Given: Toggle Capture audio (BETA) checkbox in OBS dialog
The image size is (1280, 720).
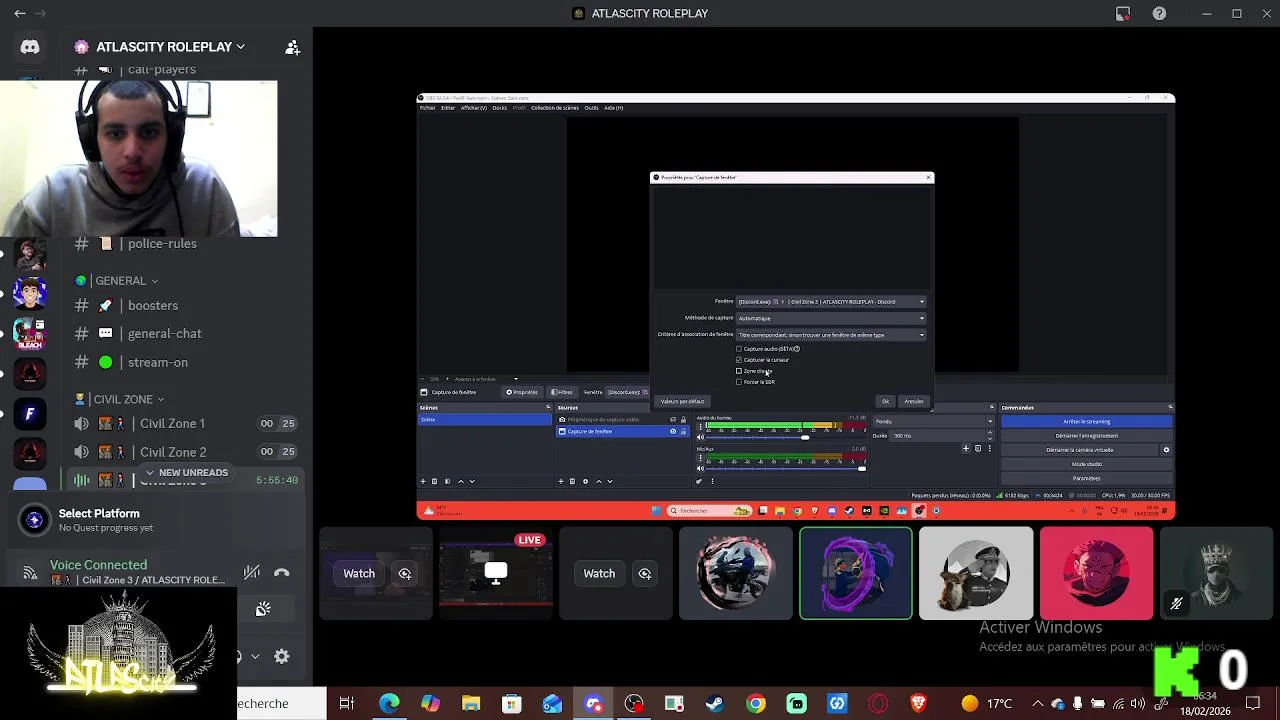Looking at the screenshot, I should [x=739, y=349].
